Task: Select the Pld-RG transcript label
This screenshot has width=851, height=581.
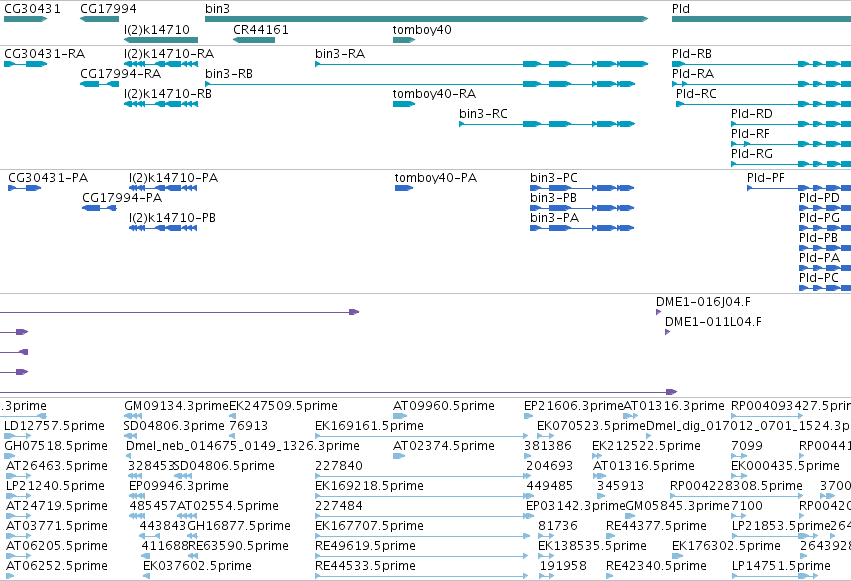Action: pos(752,154)
